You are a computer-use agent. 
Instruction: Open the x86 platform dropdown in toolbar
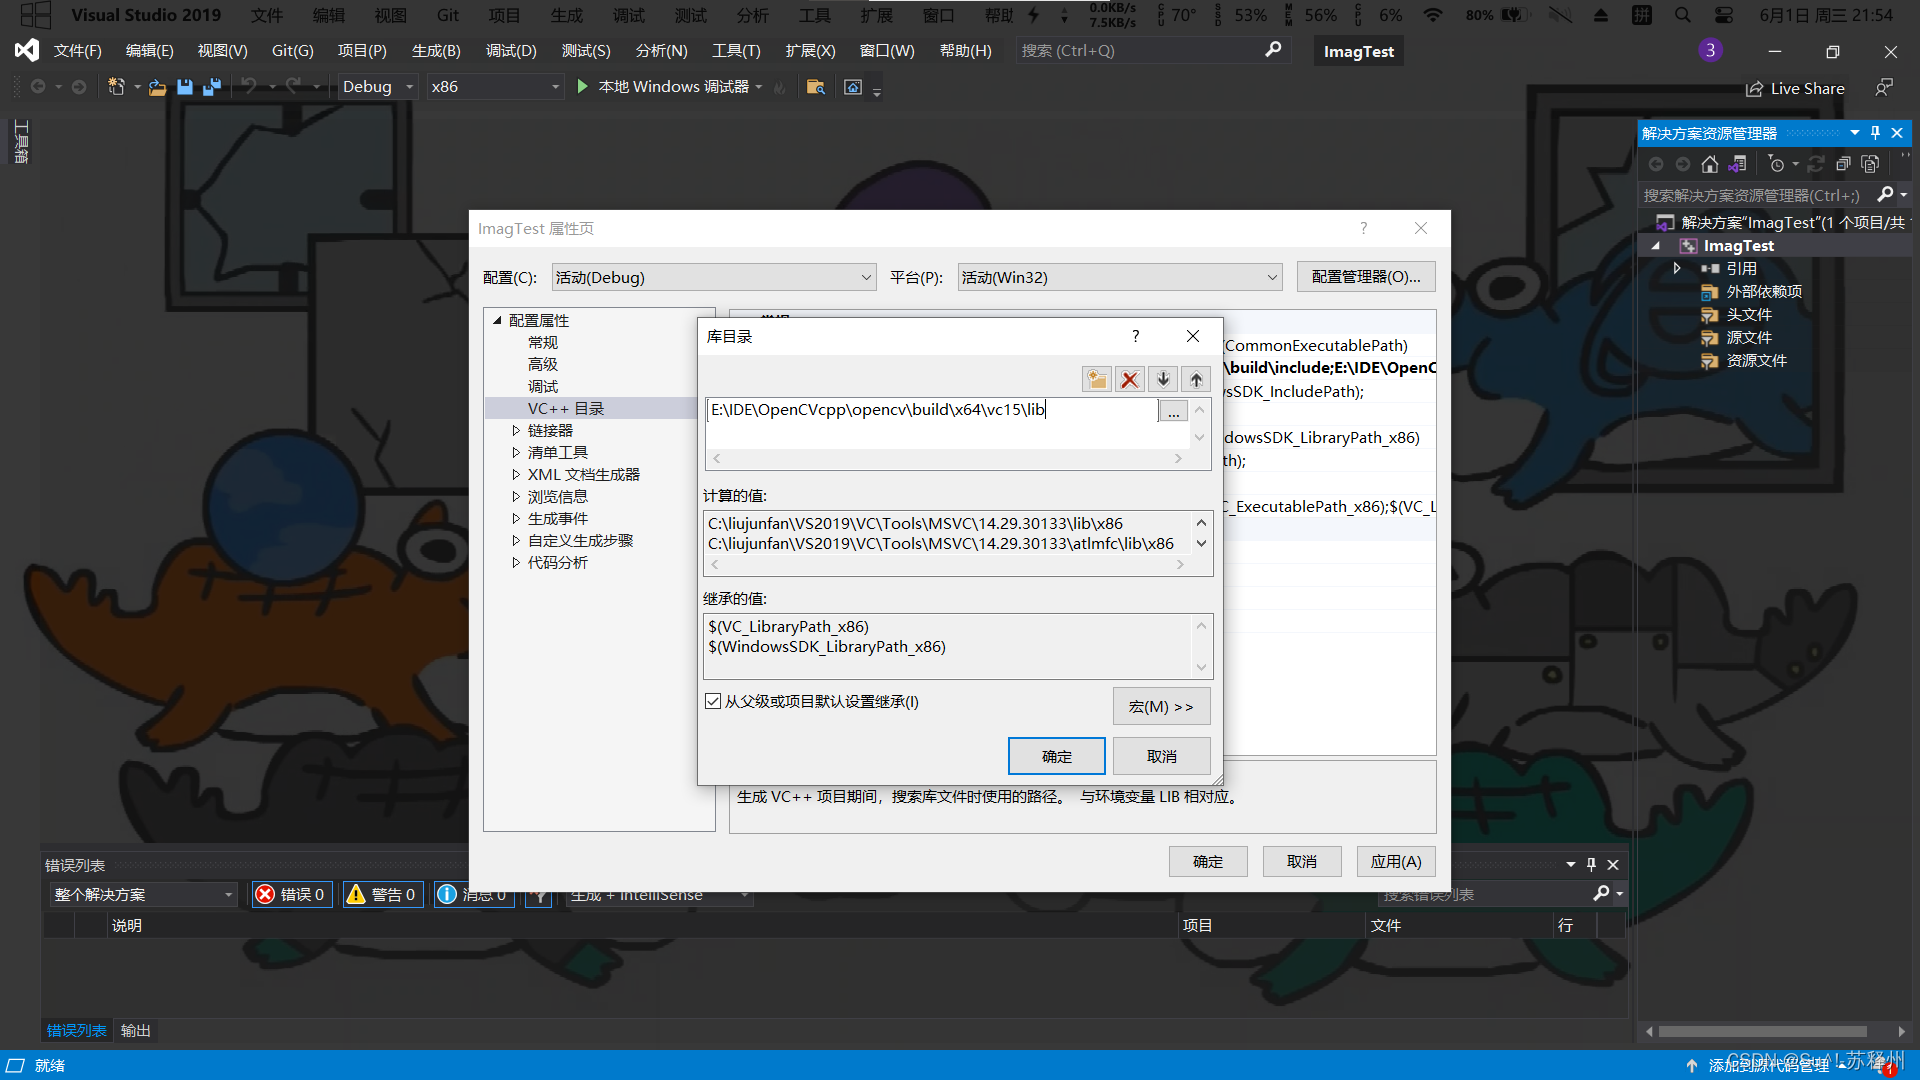click(x=495, y=87)
